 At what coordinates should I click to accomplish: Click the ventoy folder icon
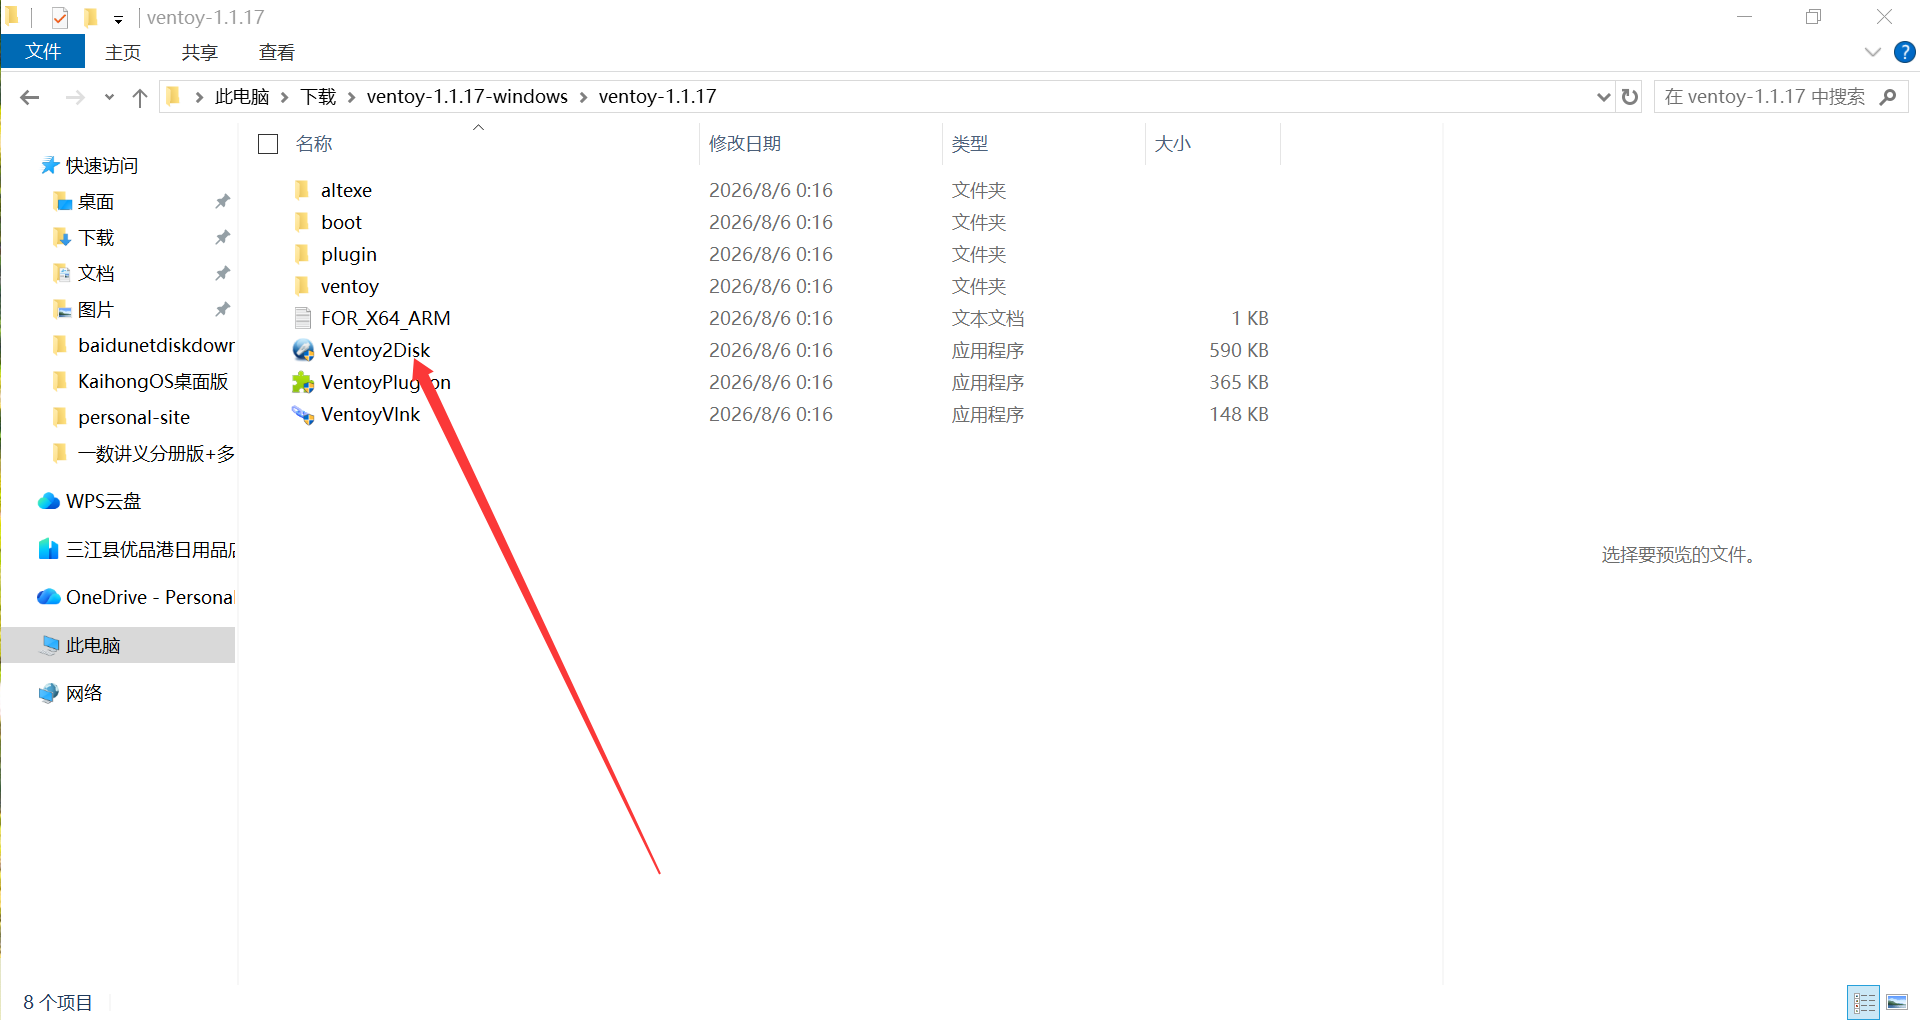click(x=302, y=286)
